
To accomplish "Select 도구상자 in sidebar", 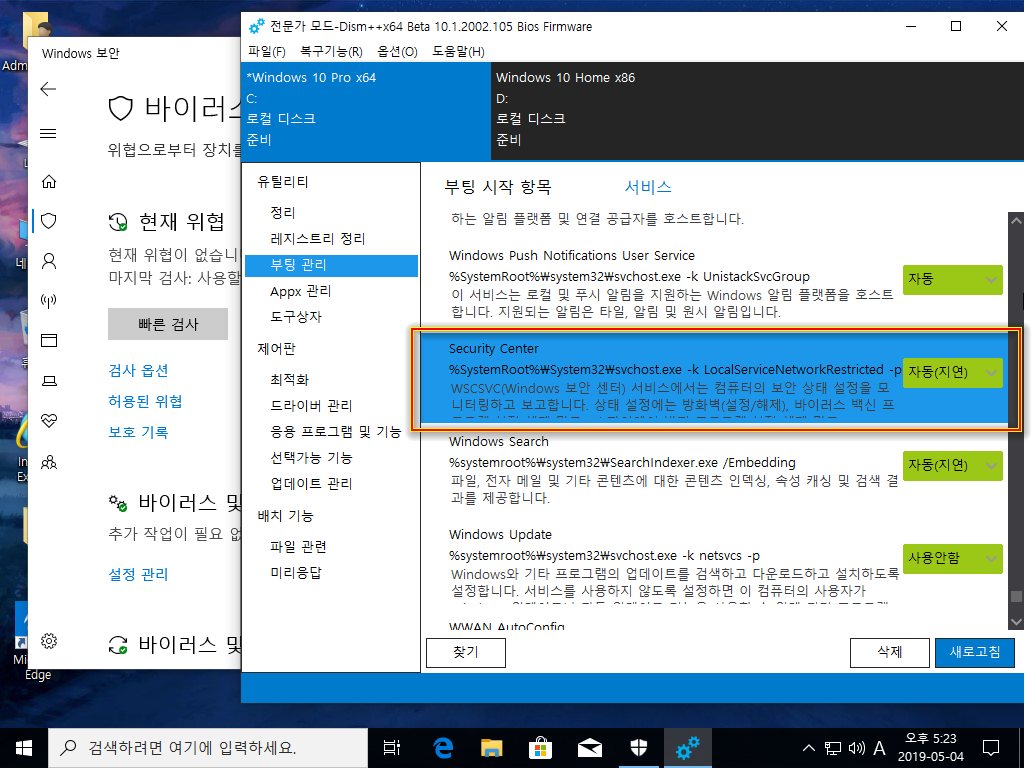I will tap(296, 316).
